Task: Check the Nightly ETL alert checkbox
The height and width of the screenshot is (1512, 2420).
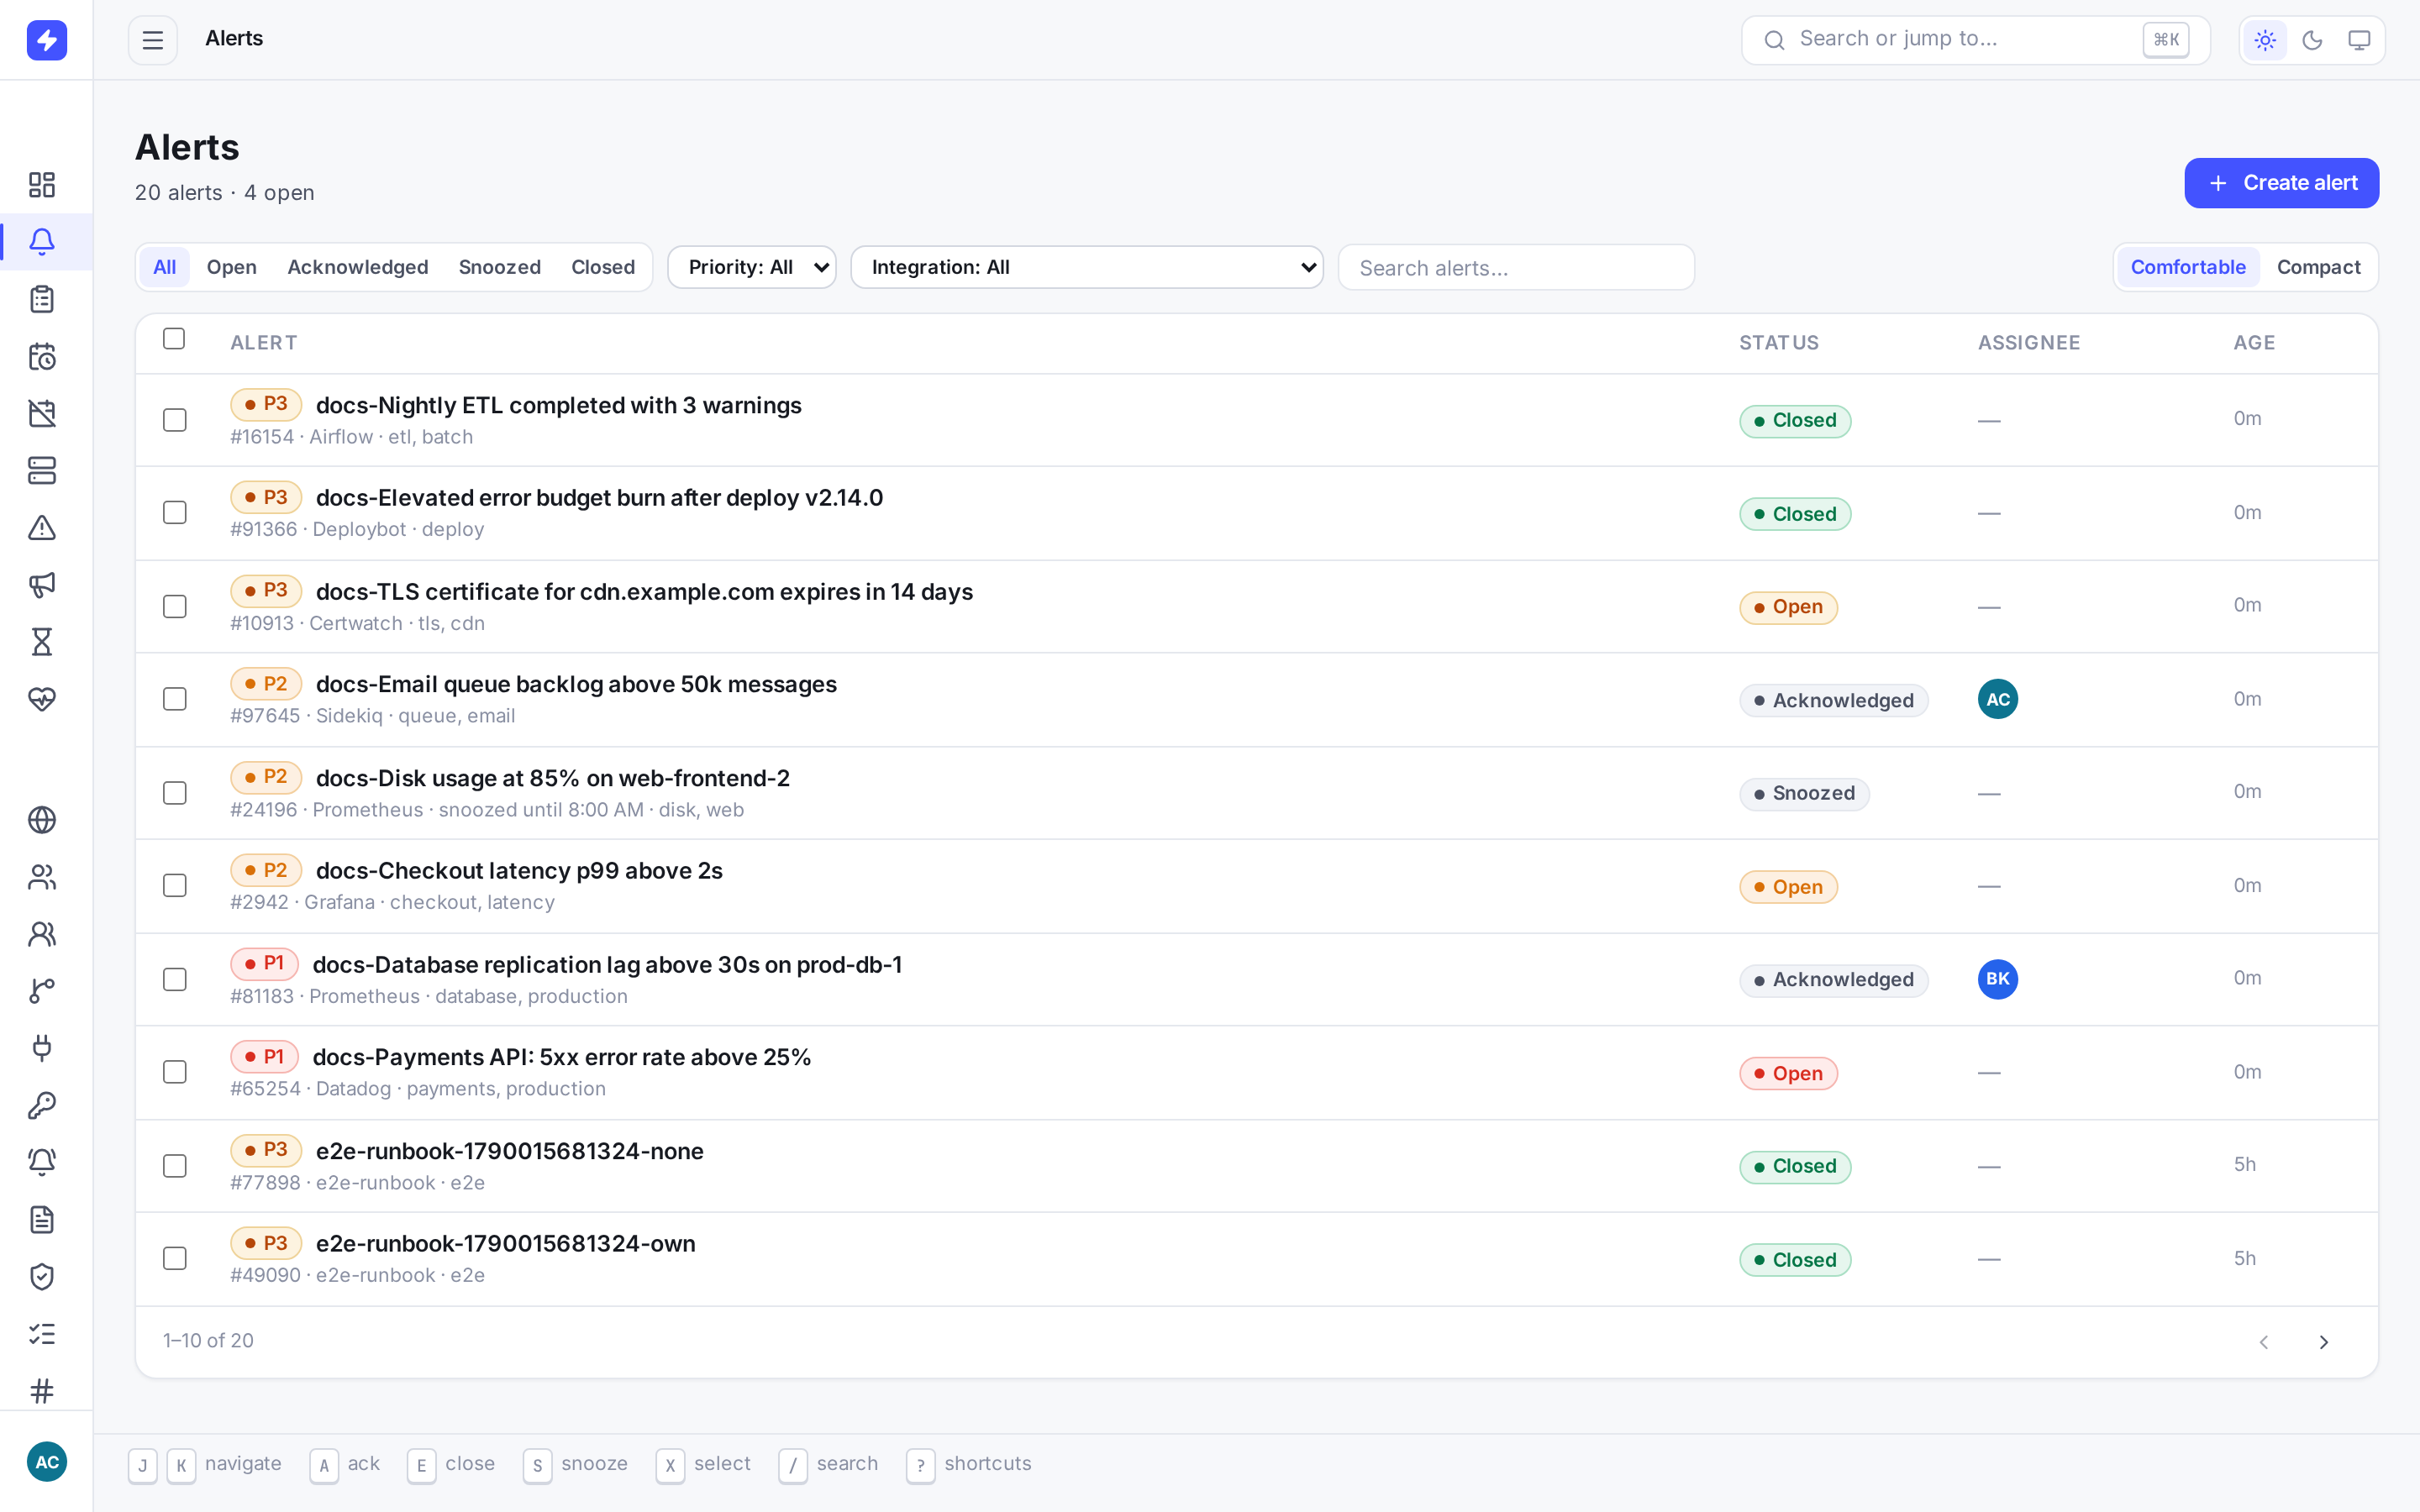Action: pos(175,420)
